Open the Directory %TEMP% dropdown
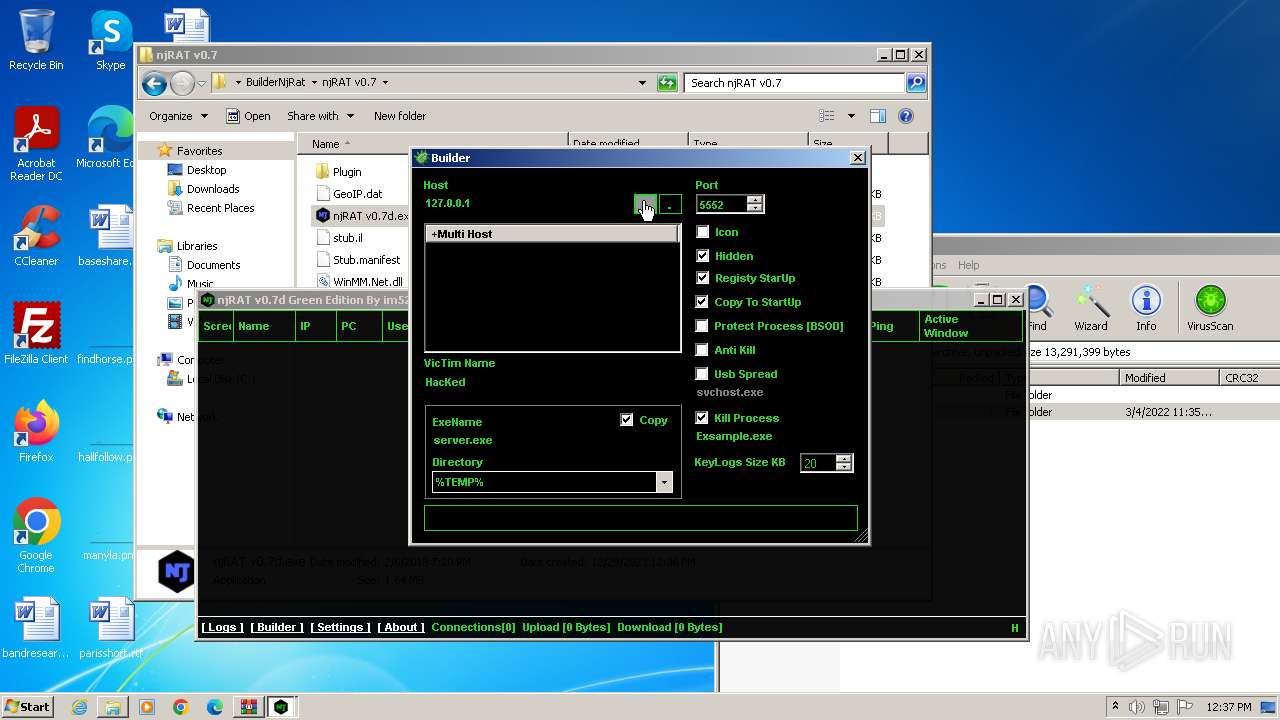This screenshot has width=1280, height=720. [664, 482]
